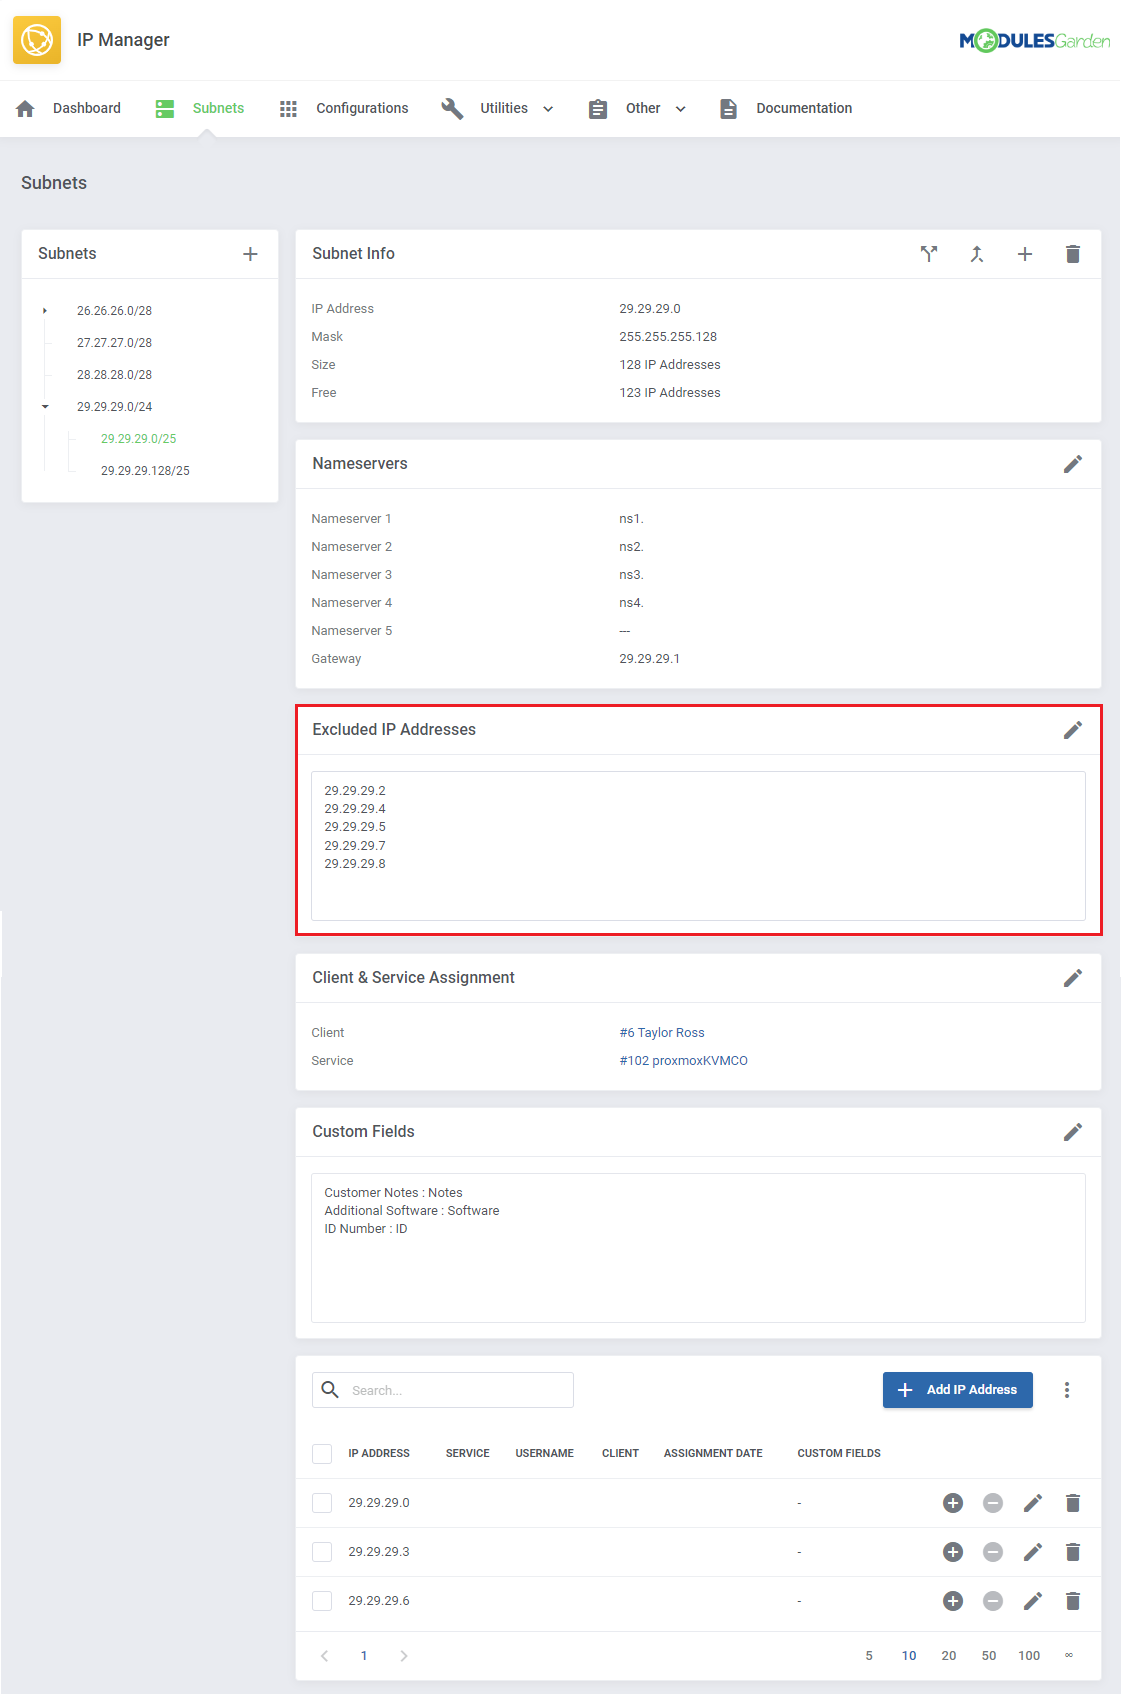Screen dimensions: 1121x1694
Task: Show unlimited entries with infinity option
Action: click(x=1069, y=1656)
